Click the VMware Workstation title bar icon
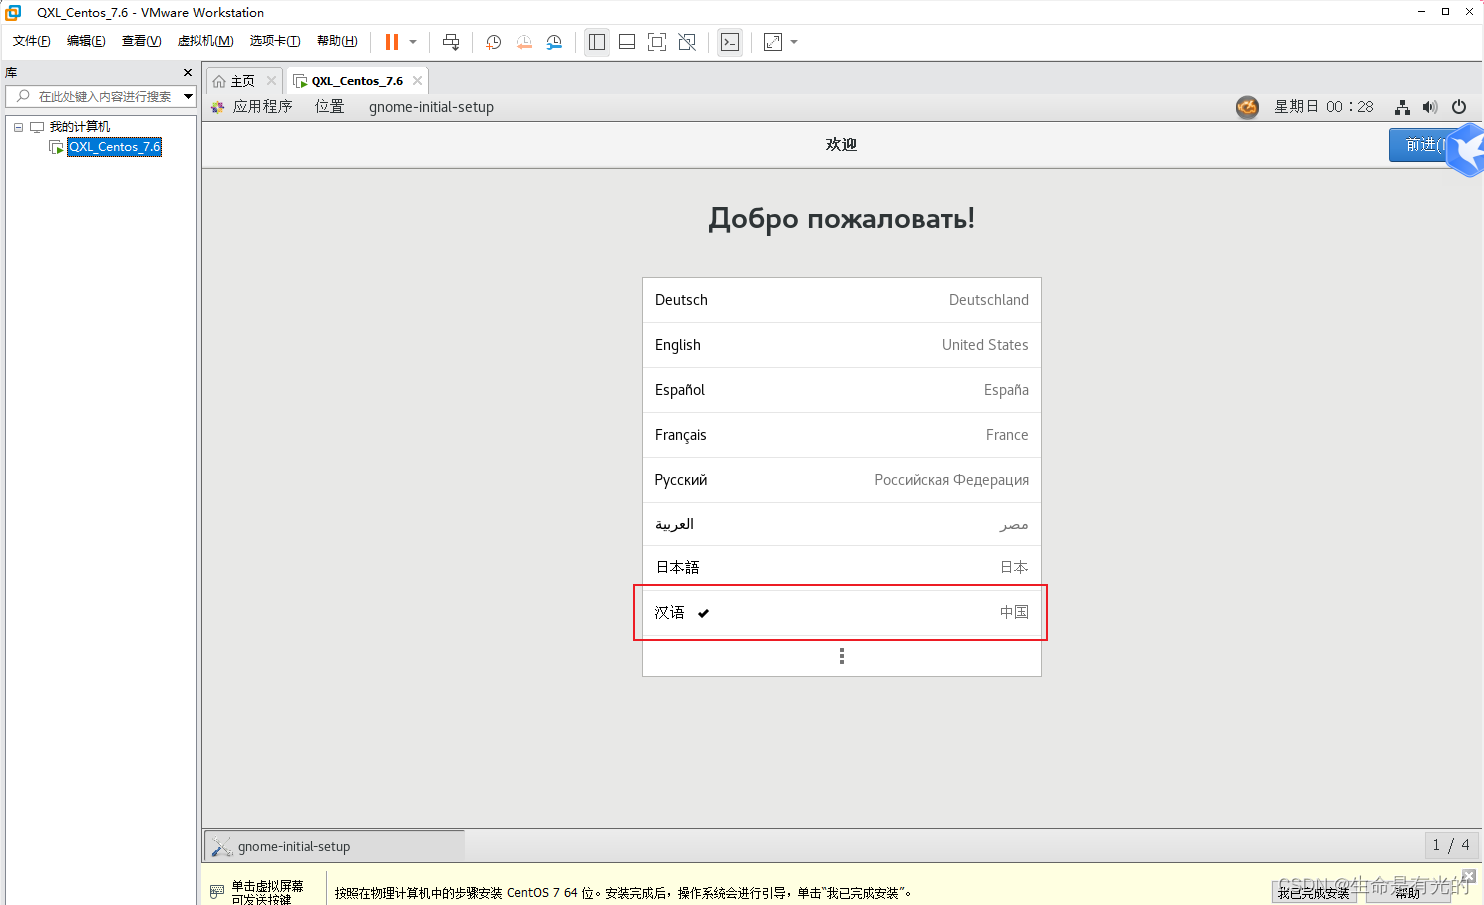Viewport: 1484px width, 905px height. [13, 12]
